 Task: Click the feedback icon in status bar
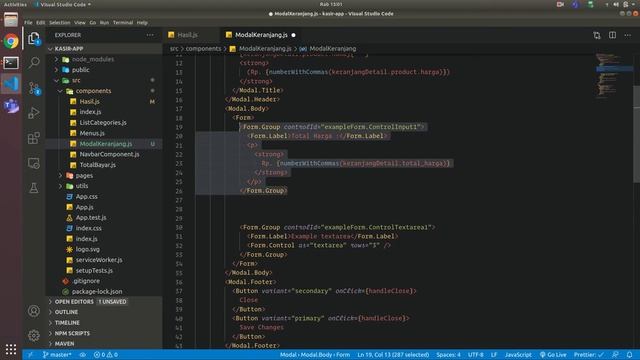[615, 355]
